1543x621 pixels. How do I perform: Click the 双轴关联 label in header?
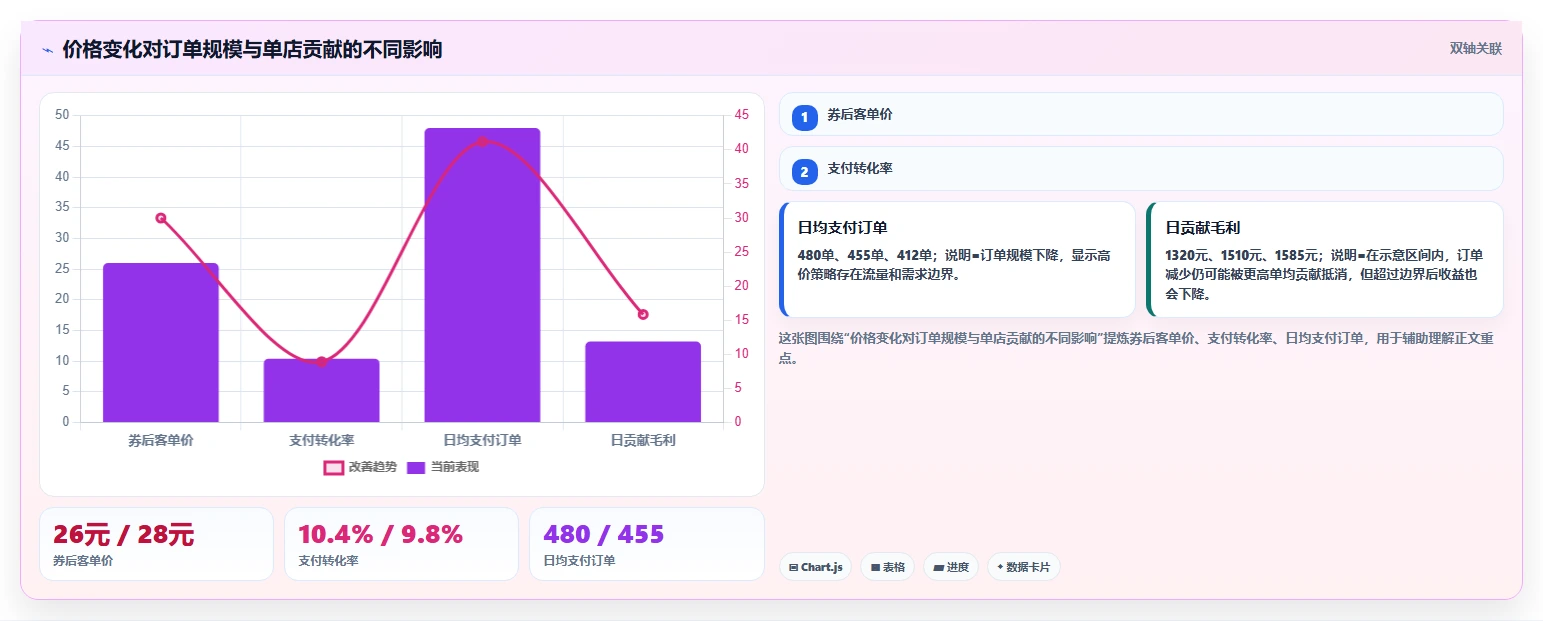1476,48
